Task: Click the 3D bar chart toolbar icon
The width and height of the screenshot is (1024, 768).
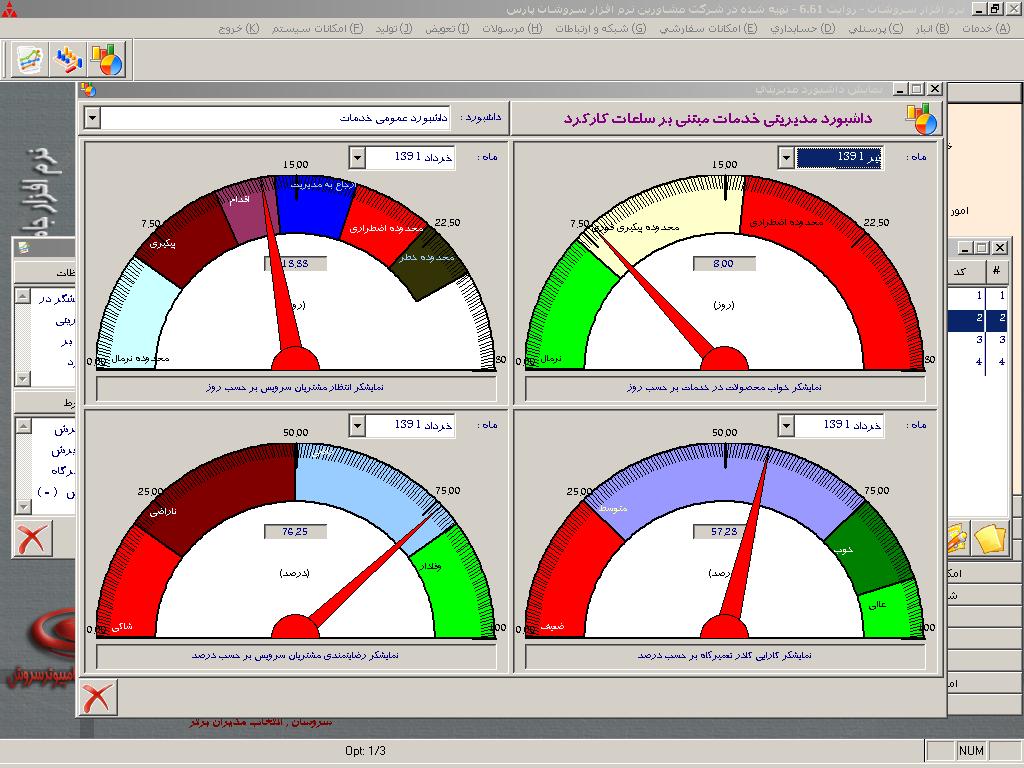Action: pos(68,60)
